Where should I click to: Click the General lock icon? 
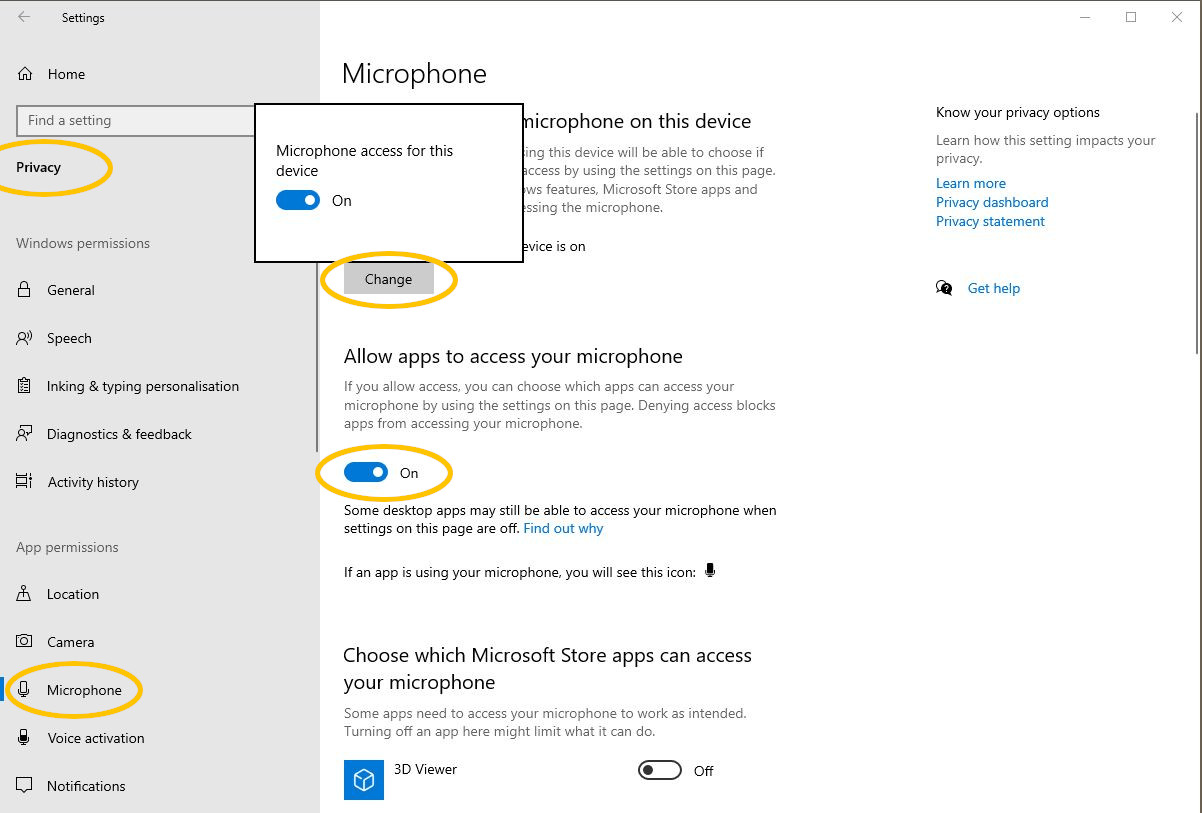coord(25,290)
